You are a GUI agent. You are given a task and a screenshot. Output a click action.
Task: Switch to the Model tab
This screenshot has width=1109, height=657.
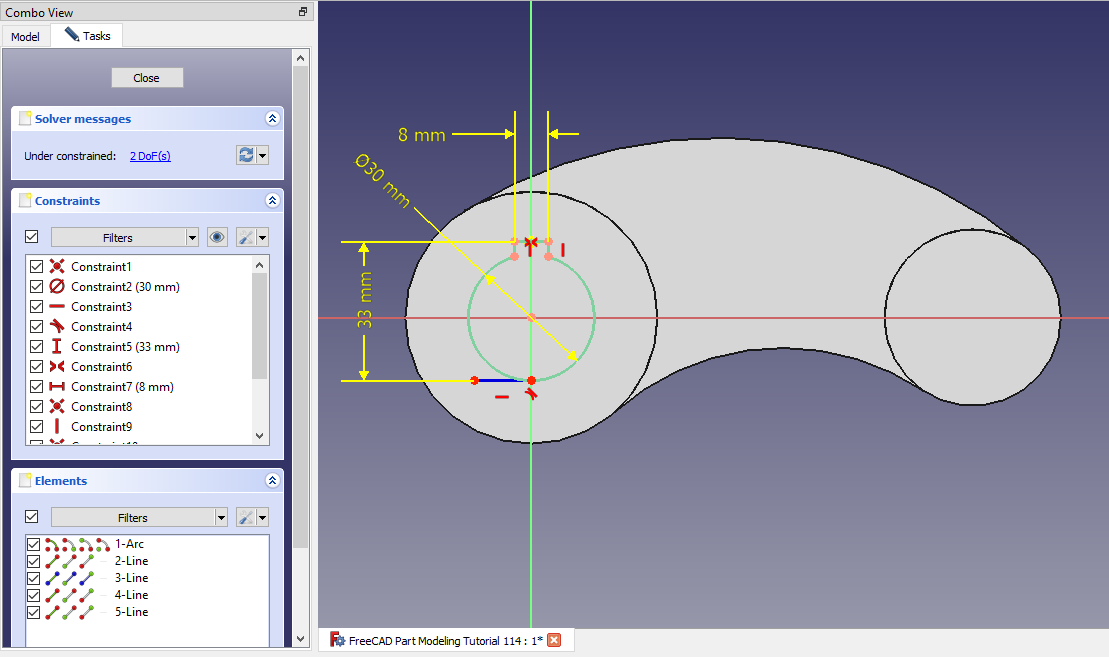(25, 37)
